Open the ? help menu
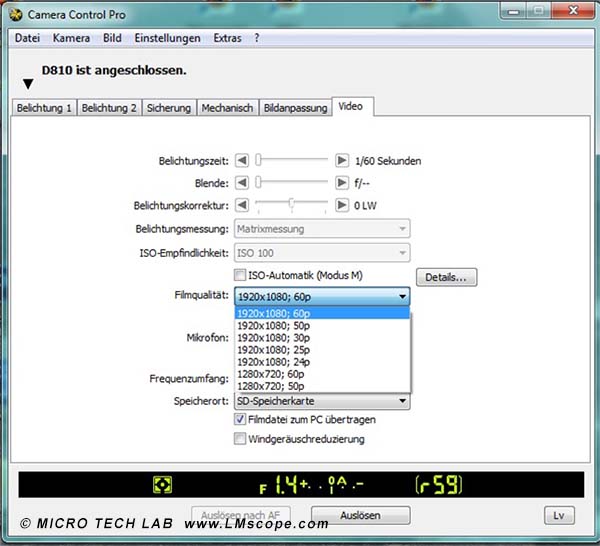Image resolution: width=600 pixels, height=546 pixels. tap(257, 38)
